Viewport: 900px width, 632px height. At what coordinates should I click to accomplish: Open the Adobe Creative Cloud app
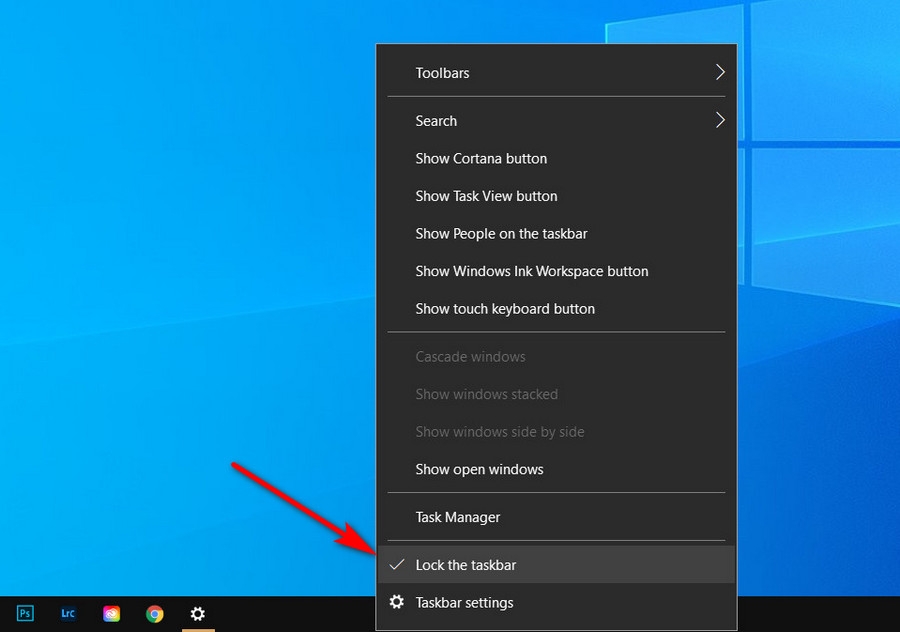point(111,613)
